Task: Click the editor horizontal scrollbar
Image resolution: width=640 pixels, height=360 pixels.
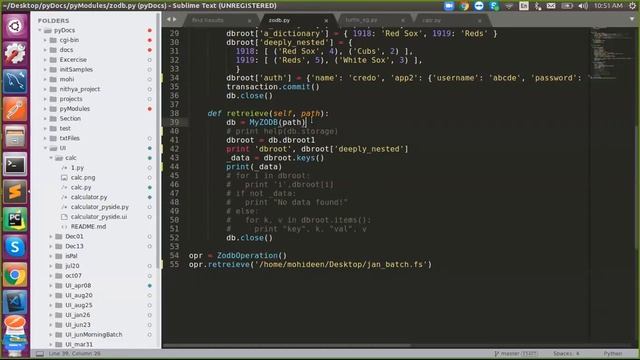Action: [287, 346]
